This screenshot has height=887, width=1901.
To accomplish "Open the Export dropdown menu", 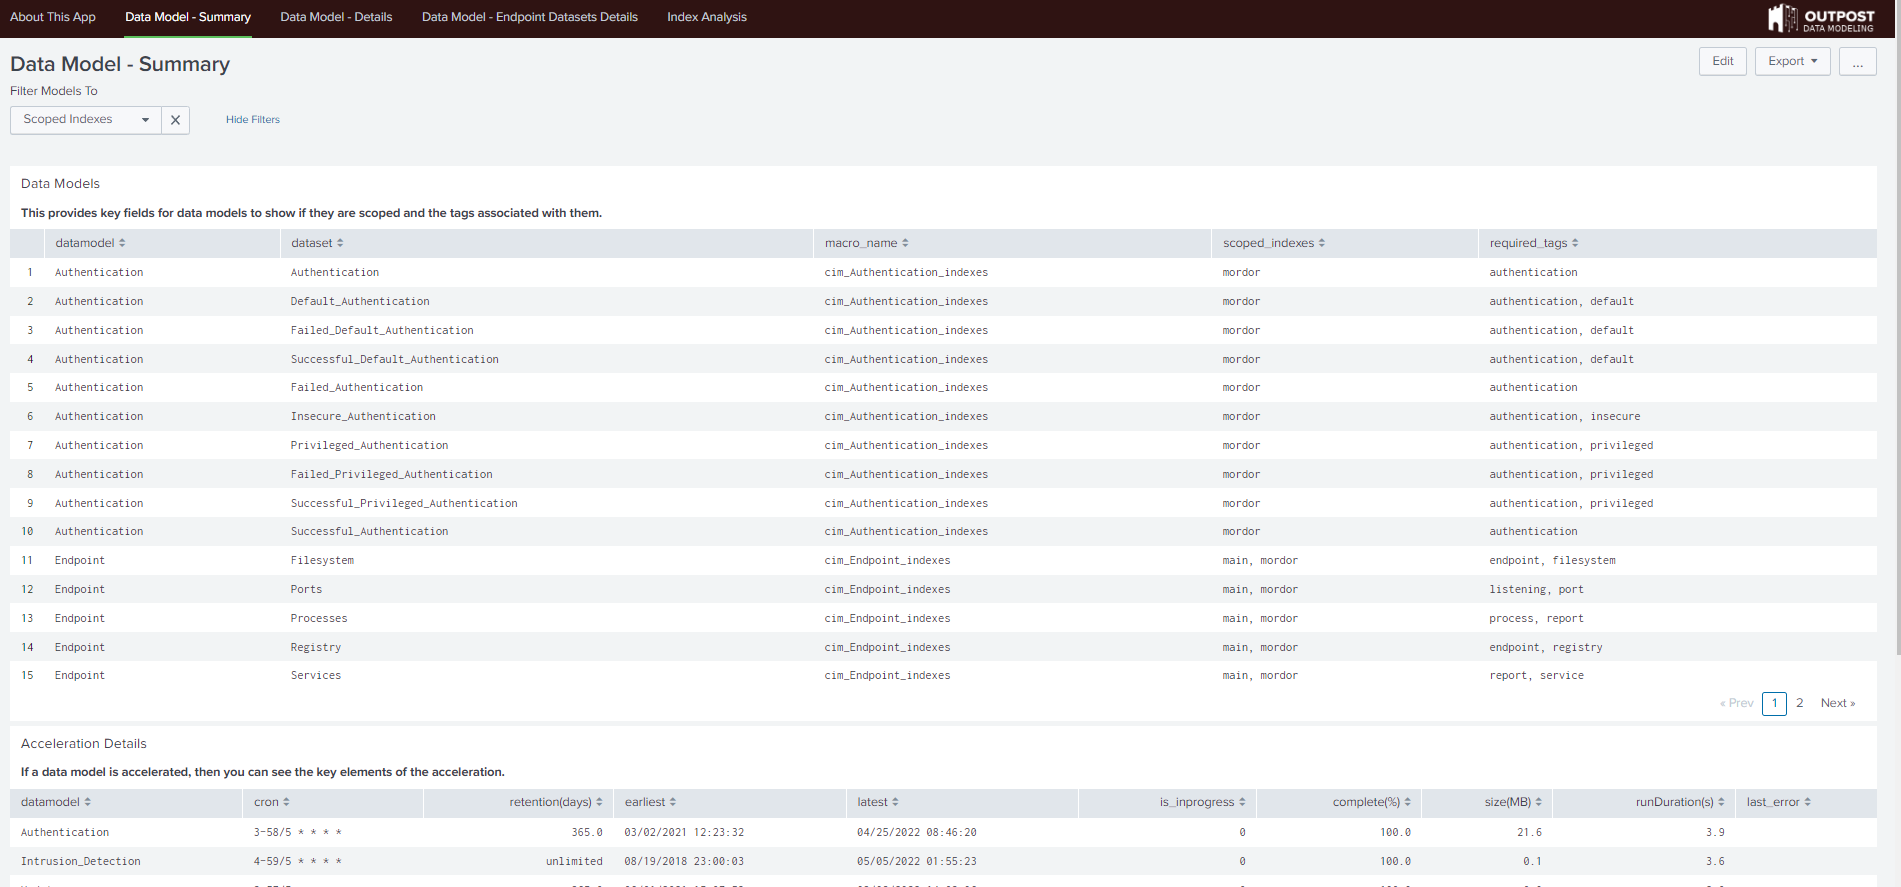I will (1793, 61).
